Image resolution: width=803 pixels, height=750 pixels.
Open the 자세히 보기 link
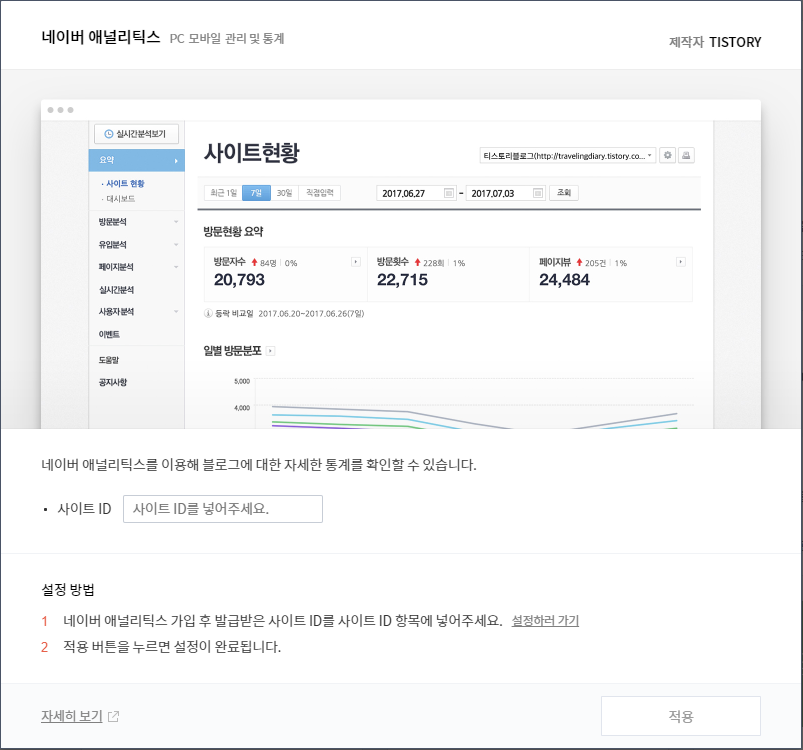coord(72,716)
